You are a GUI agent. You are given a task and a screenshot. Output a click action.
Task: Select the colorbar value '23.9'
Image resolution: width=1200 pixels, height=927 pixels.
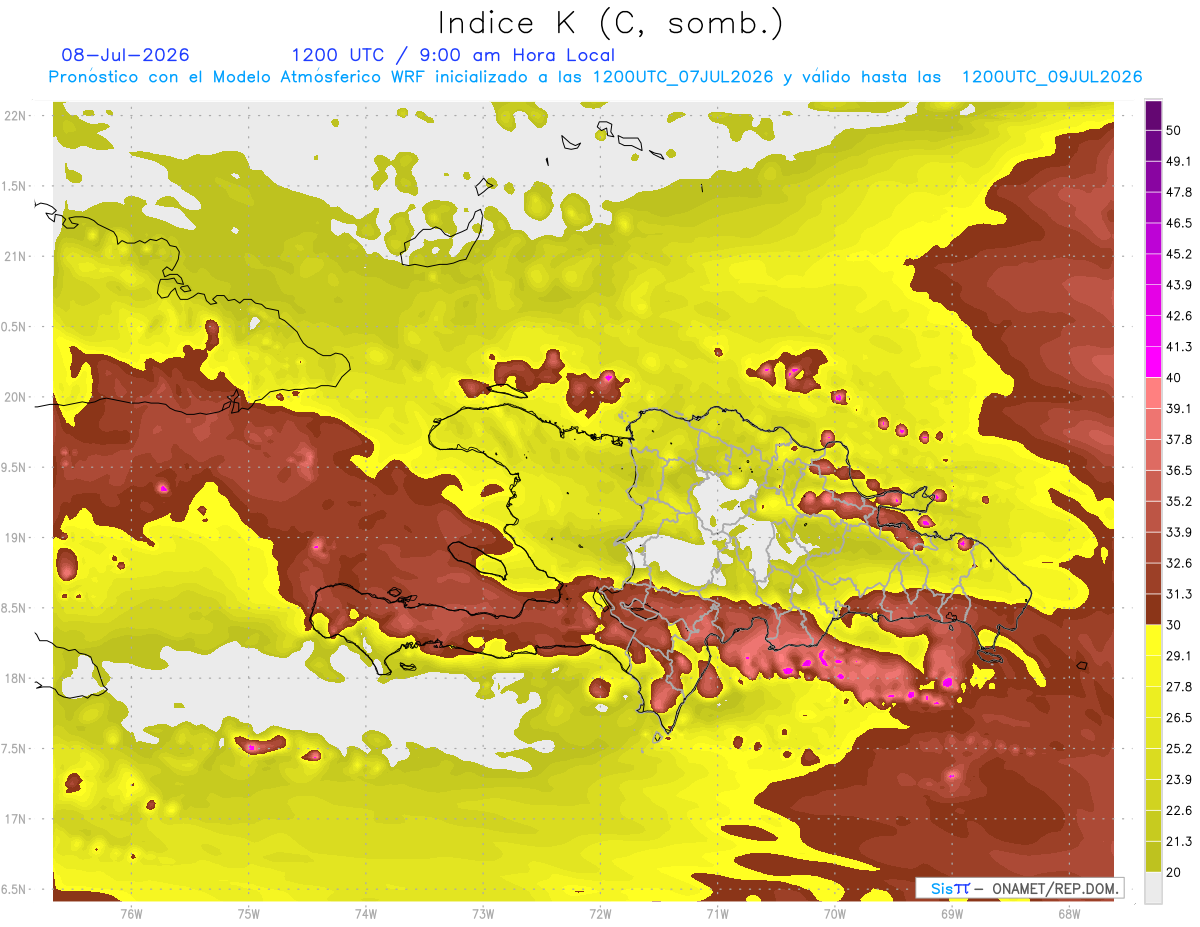coord(1179,780)
